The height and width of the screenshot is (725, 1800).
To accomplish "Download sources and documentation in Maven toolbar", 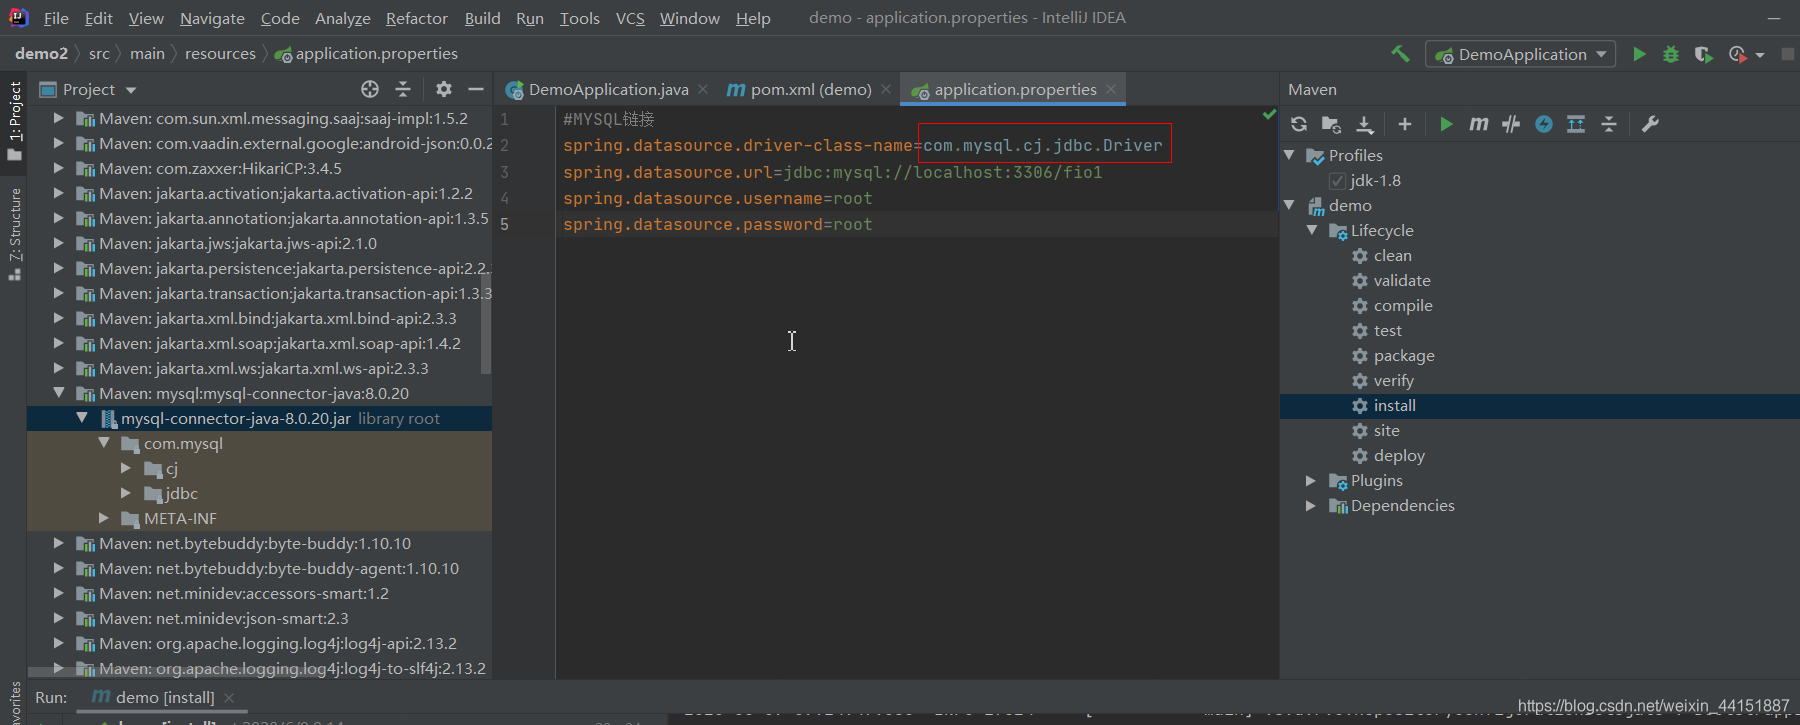I will [x=1365, y=124].
